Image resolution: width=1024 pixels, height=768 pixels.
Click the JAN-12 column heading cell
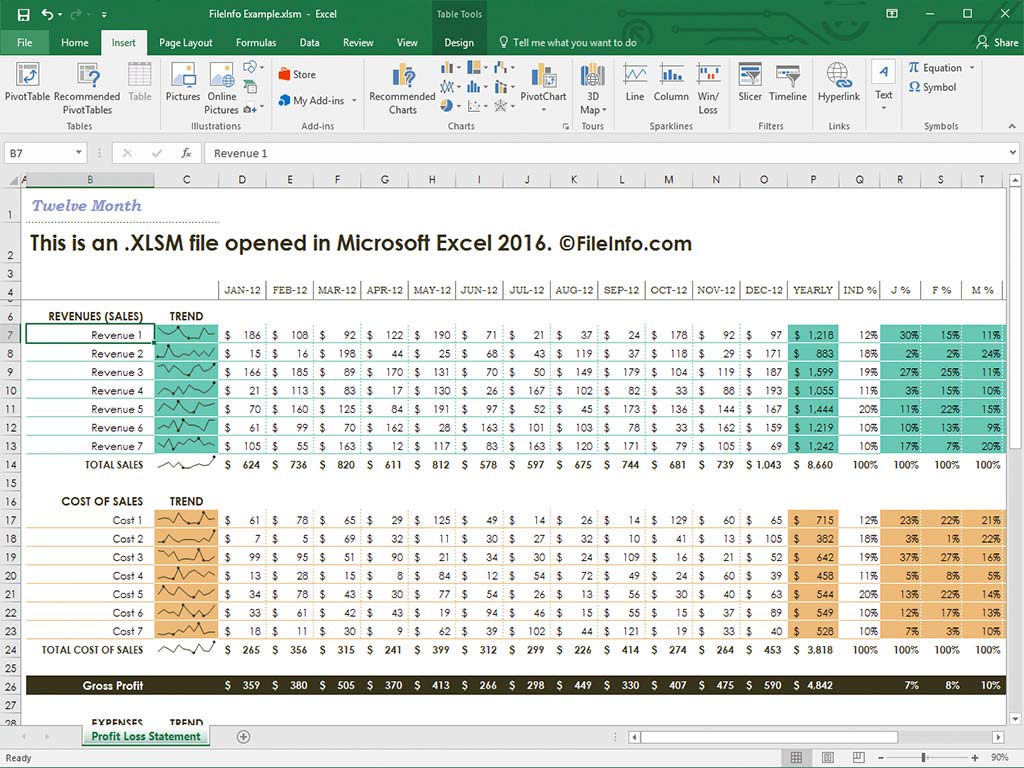(242, 290)
